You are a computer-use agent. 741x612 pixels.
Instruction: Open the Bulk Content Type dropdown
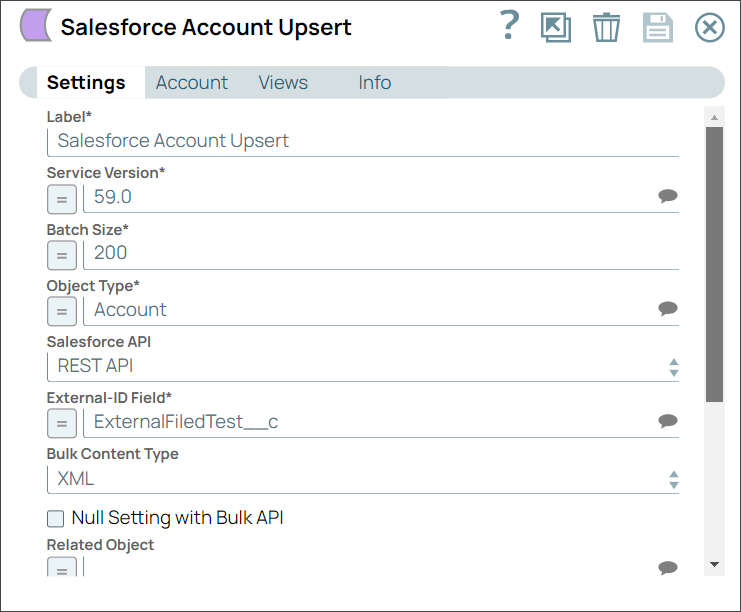click(363, 479)
